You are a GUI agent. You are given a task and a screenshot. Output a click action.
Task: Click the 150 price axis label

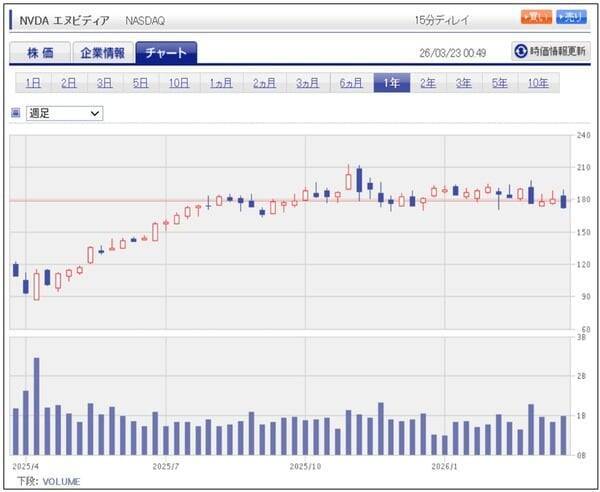coord(583,232)
